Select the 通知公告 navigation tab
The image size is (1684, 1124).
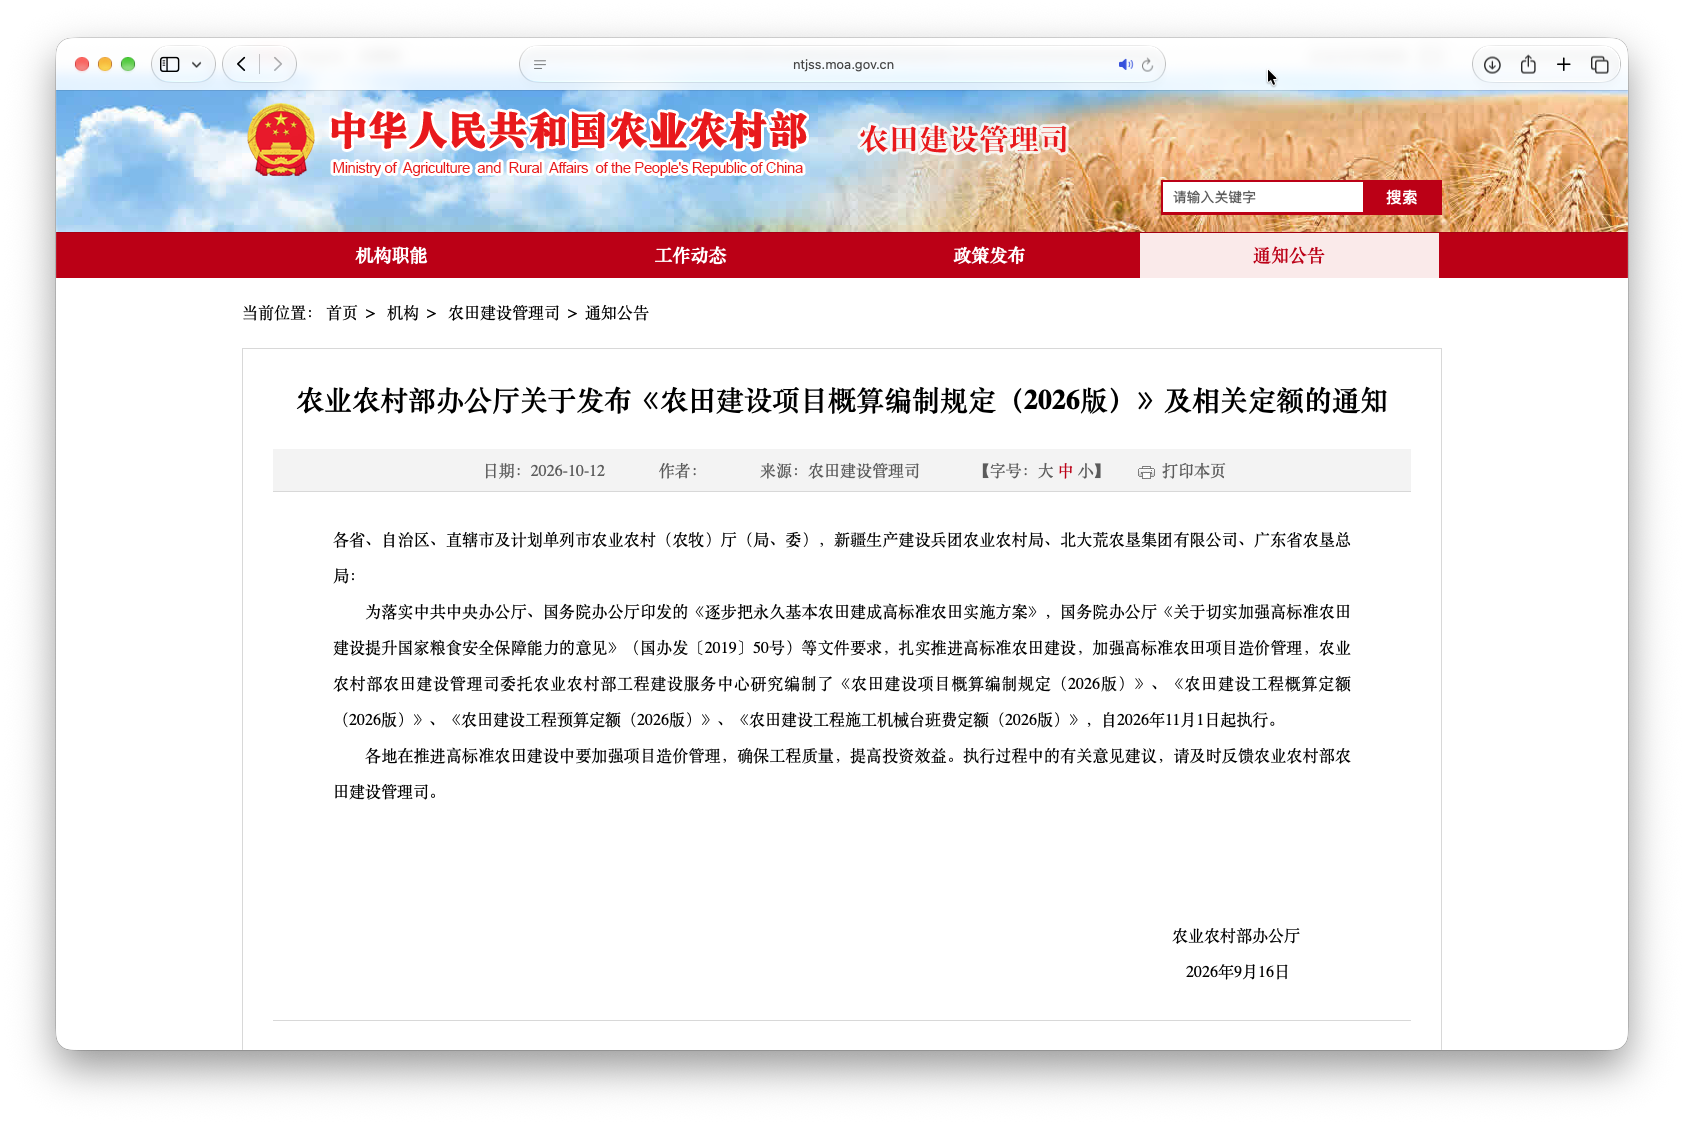(1289, 255)
